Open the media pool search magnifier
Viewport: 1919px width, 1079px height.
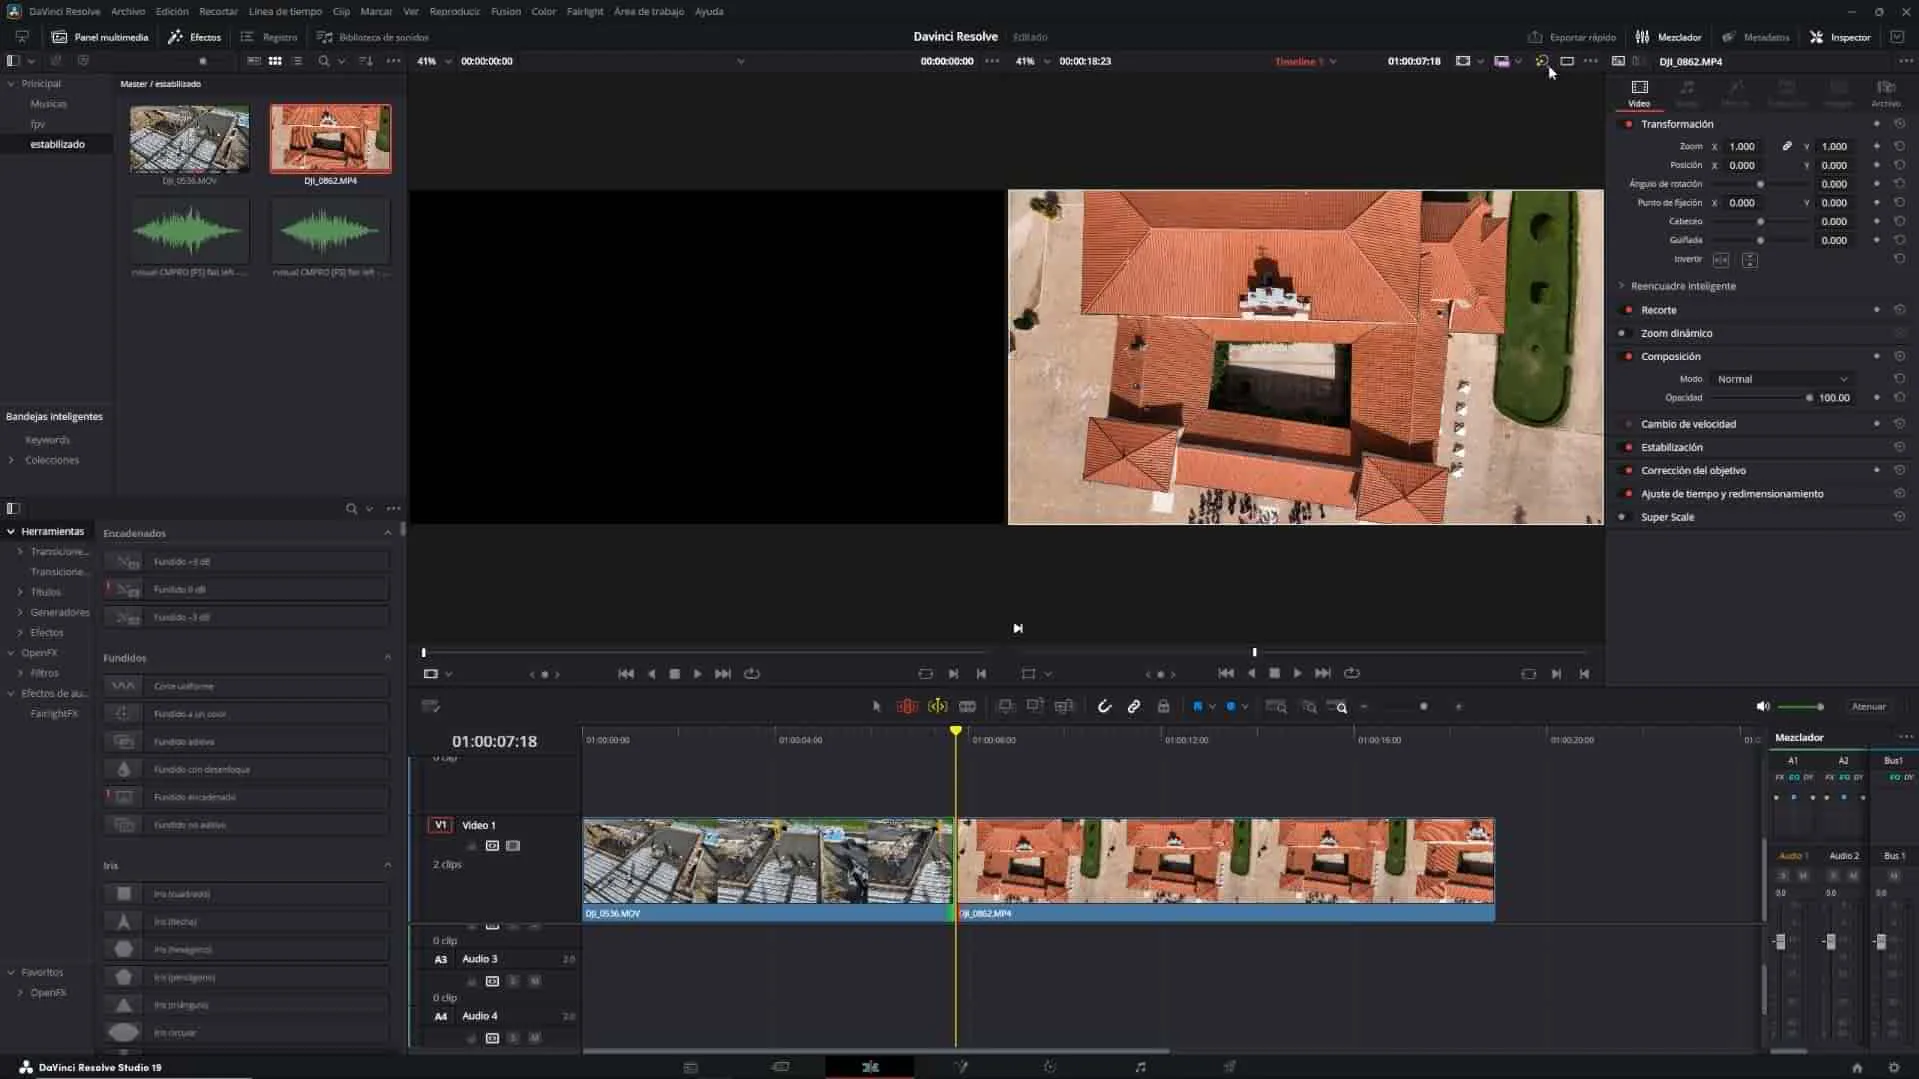[x=323, y=61]
